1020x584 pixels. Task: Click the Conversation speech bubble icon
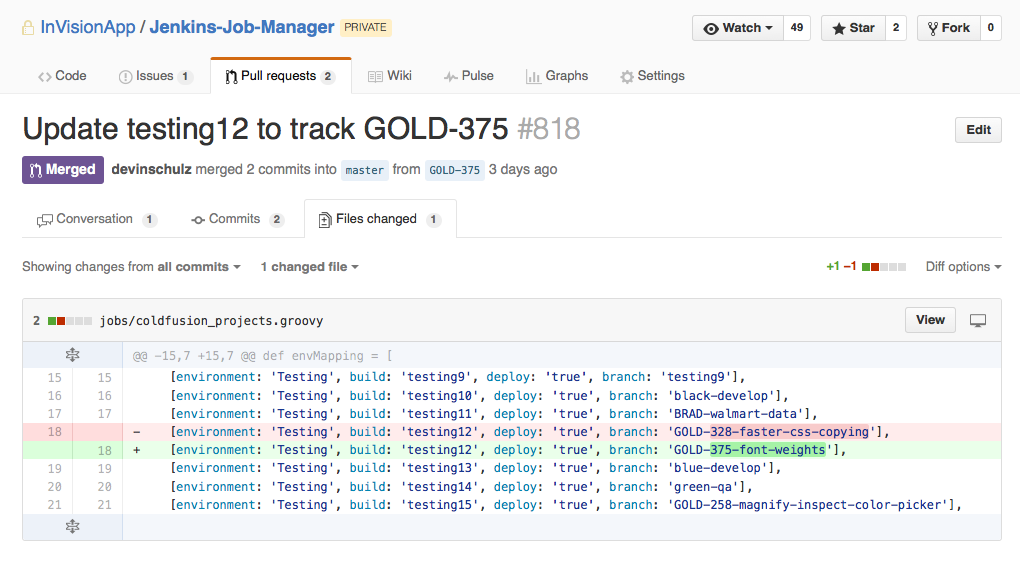(45, 220)
